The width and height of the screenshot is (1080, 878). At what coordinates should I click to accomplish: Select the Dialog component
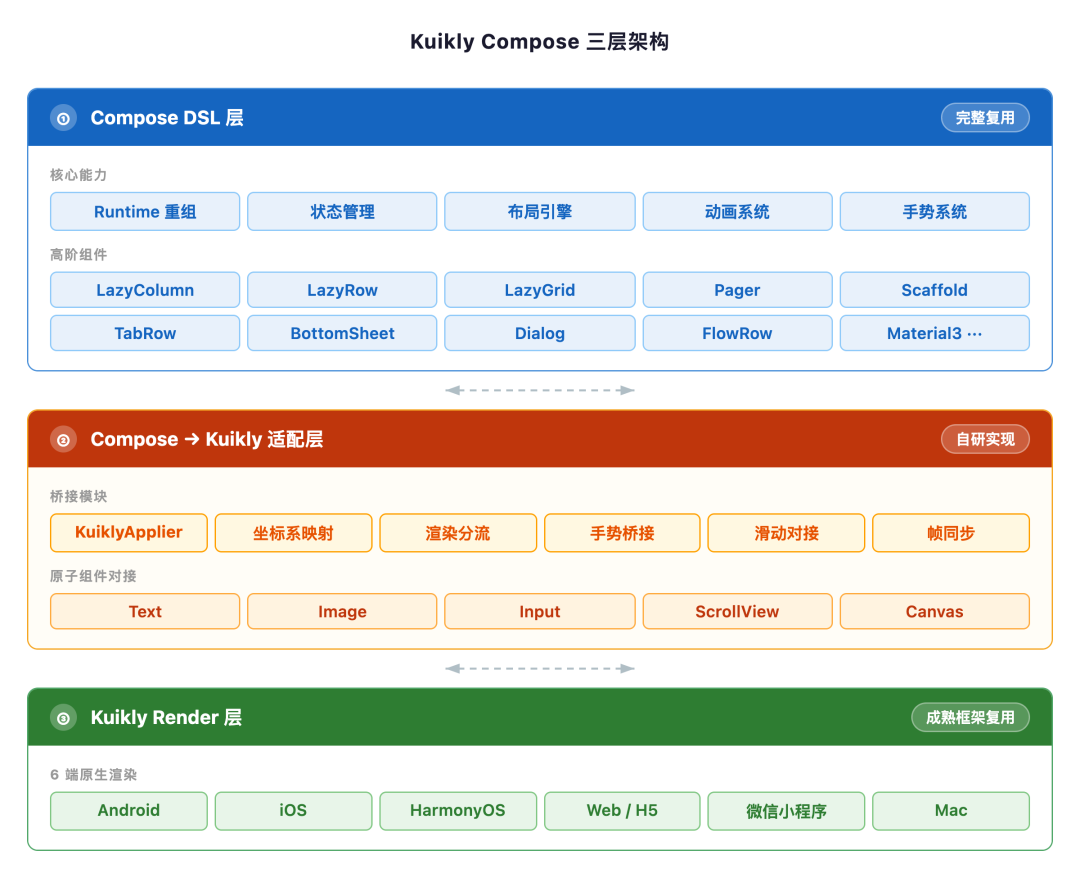coord(539,333)
